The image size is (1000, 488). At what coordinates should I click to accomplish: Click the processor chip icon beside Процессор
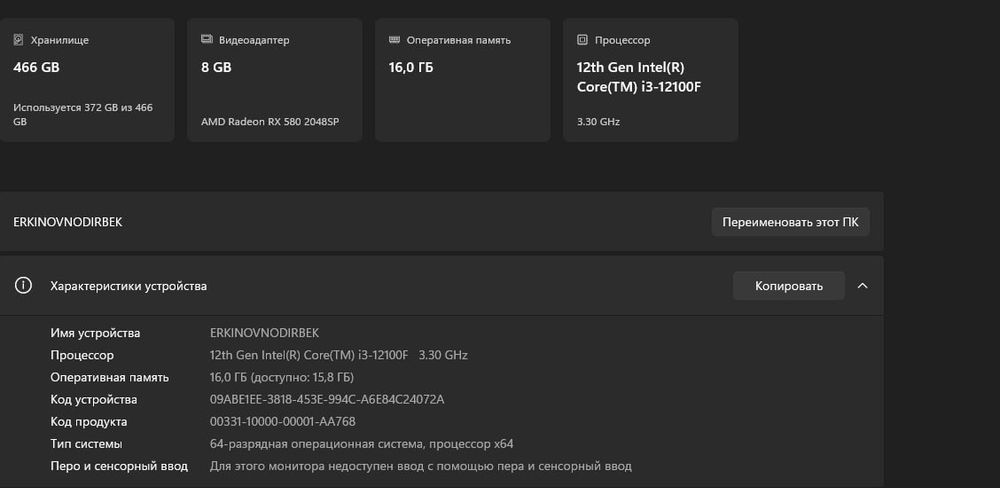pos(582,40)
